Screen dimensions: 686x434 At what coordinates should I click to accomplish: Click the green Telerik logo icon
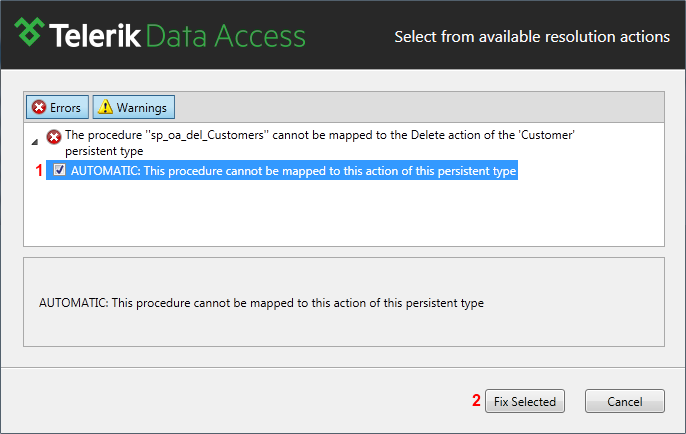coord(29,32)
